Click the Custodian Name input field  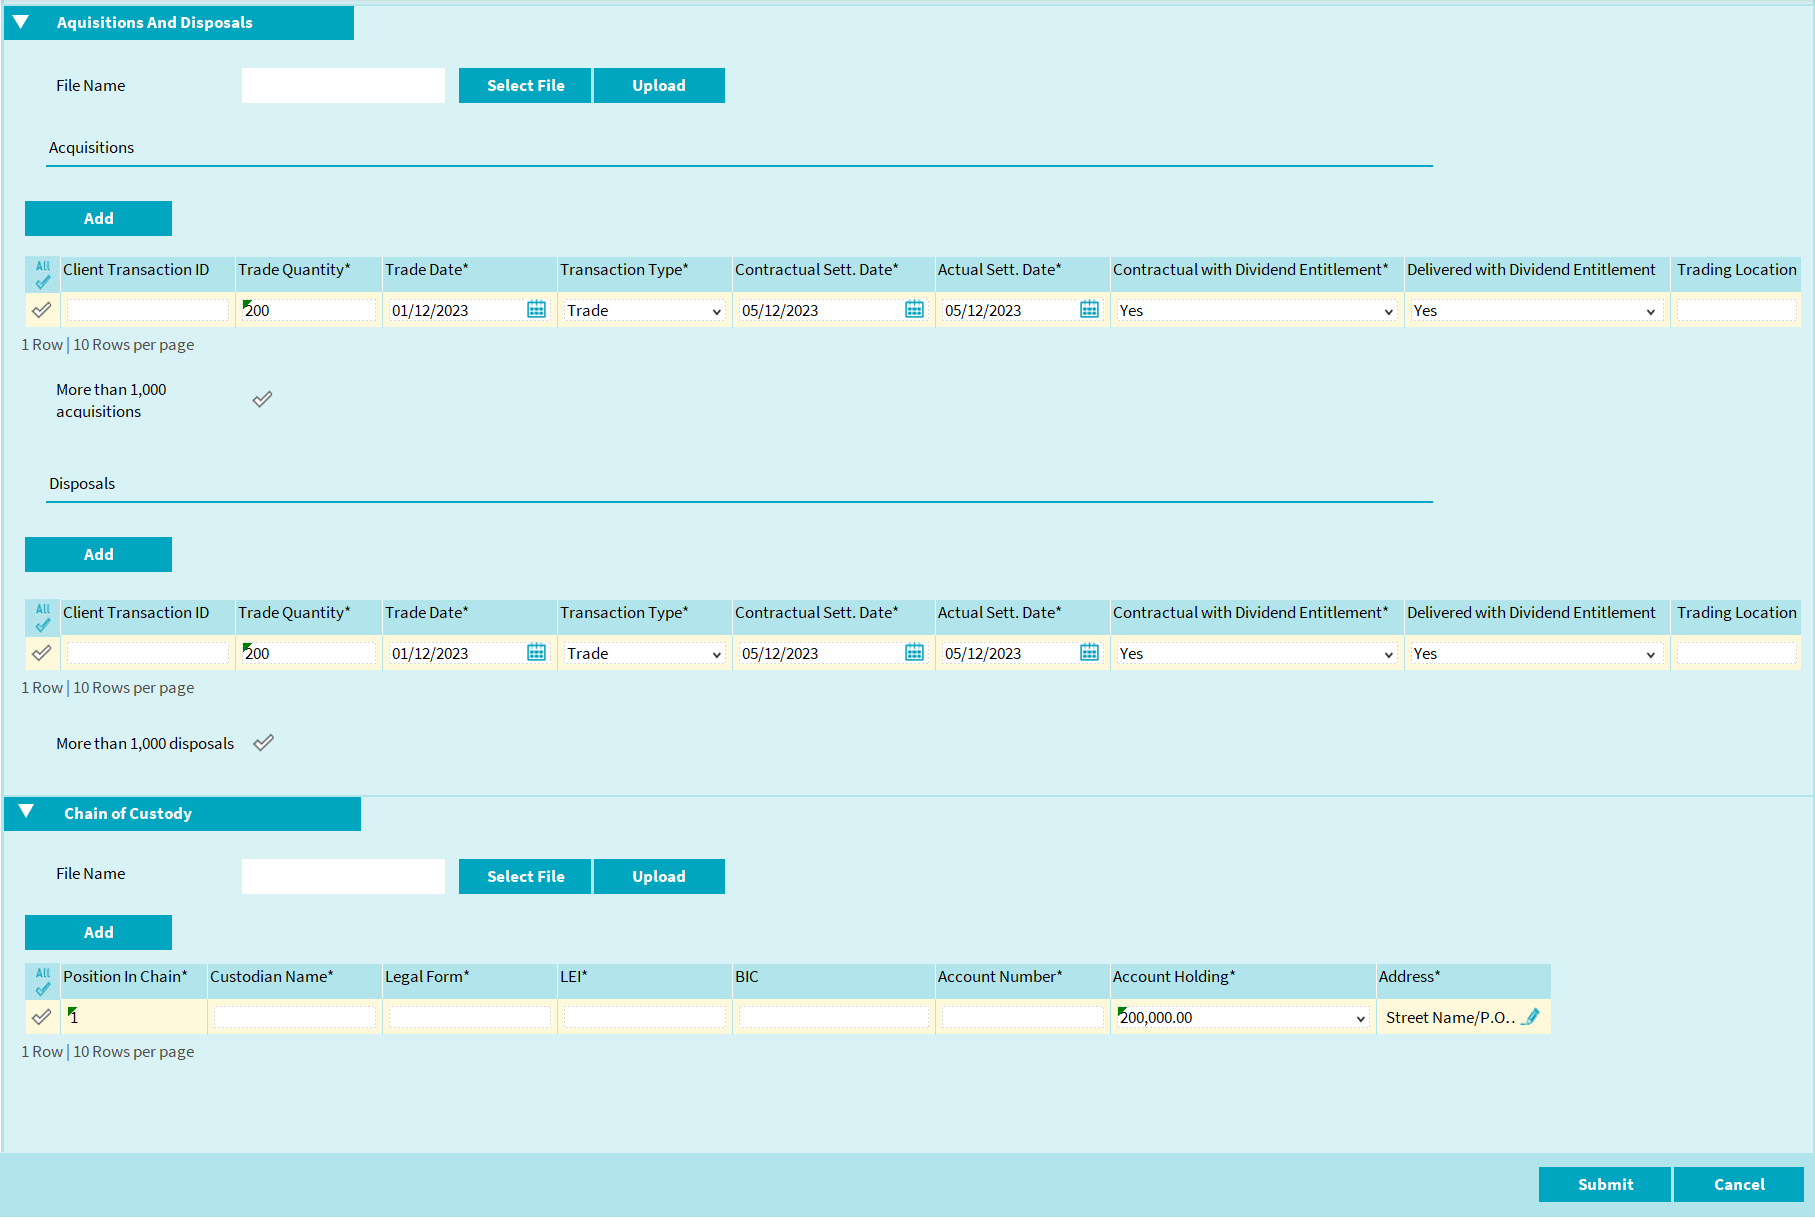coord(294,1017)
